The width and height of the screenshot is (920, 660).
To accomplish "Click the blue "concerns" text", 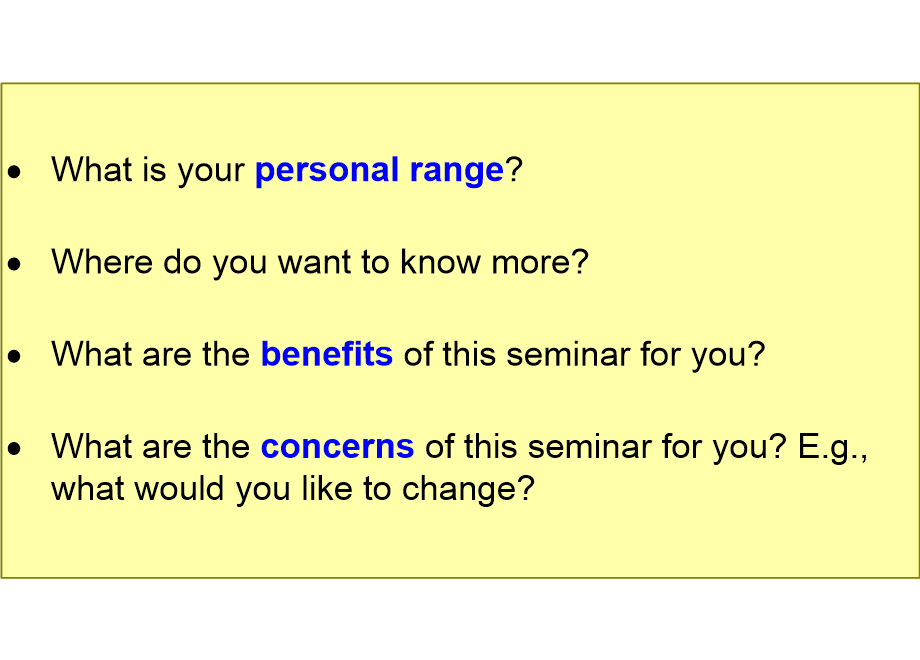I will [337, 446].
